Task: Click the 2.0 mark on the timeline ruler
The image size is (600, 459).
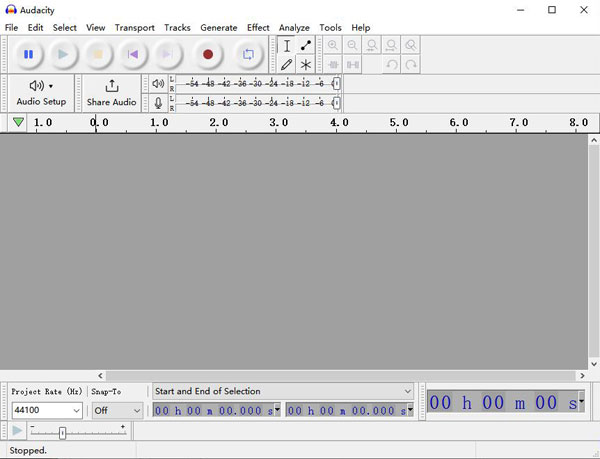Action: [218, 122]
